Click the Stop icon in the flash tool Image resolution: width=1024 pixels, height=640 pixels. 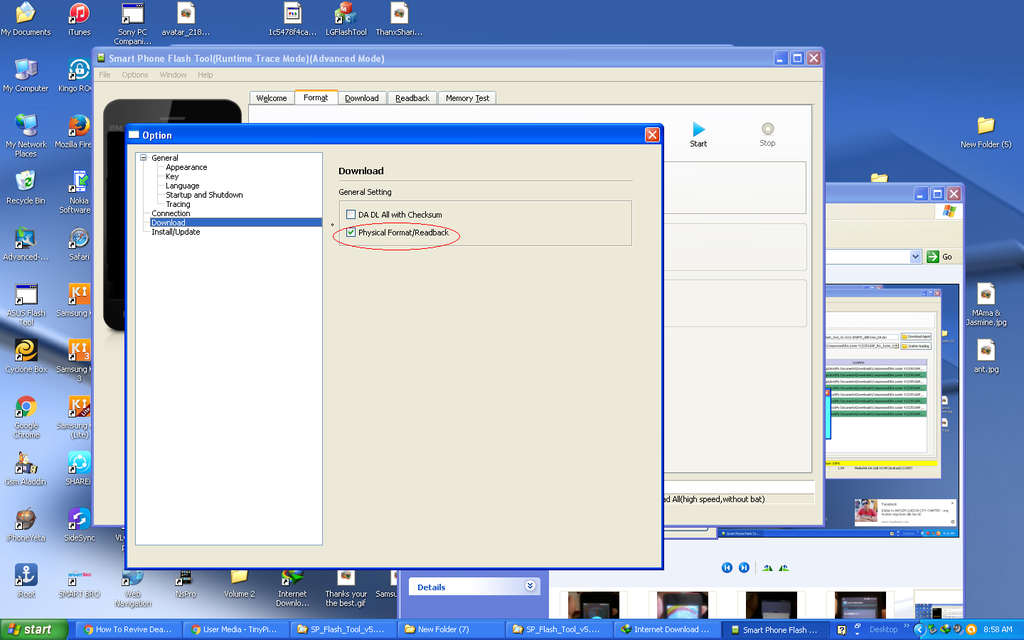click(767, 130)
